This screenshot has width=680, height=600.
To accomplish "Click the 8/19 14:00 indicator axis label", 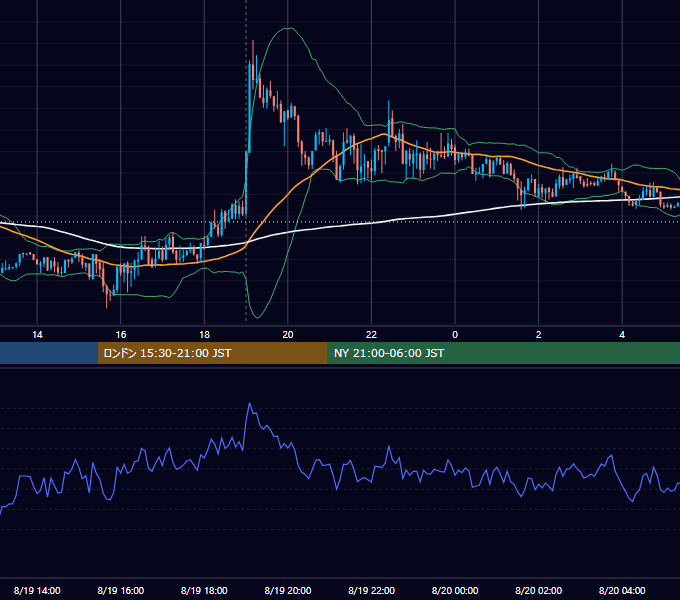I will coord(37,590).
